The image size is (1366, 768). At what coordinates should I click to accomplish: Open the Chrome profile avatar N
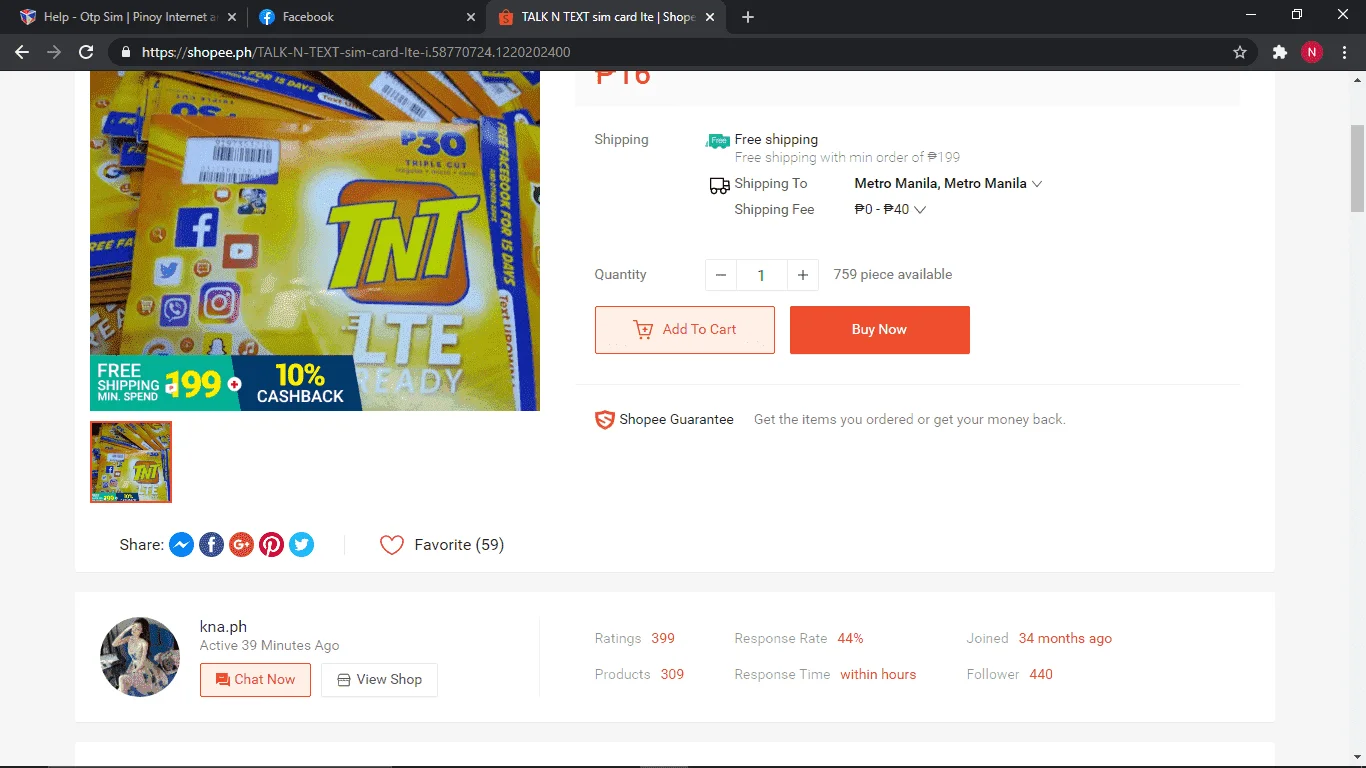click(1311, 52)
